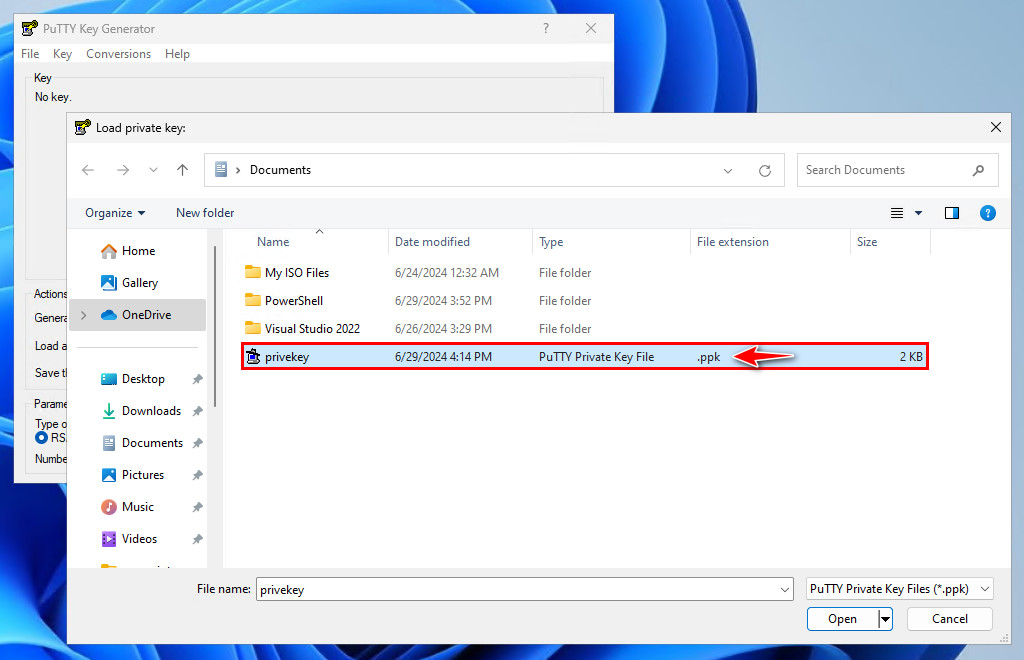The height and width of the screenshot is (660, 1024).
Task: Open Documents quick access folder
Action: 152,443
